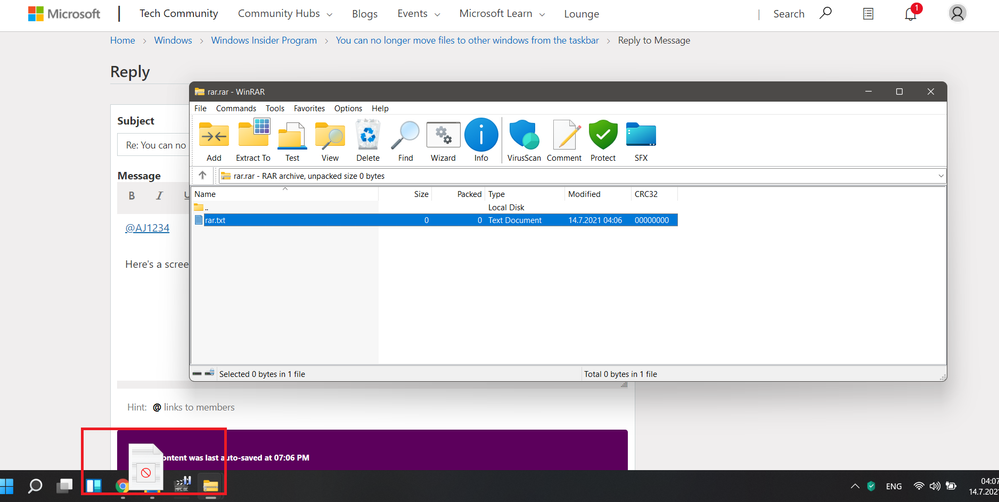Screen dimensions: 999x502
Task: Click the '00000000' CRC32 cell
Action: pos(652,220)
